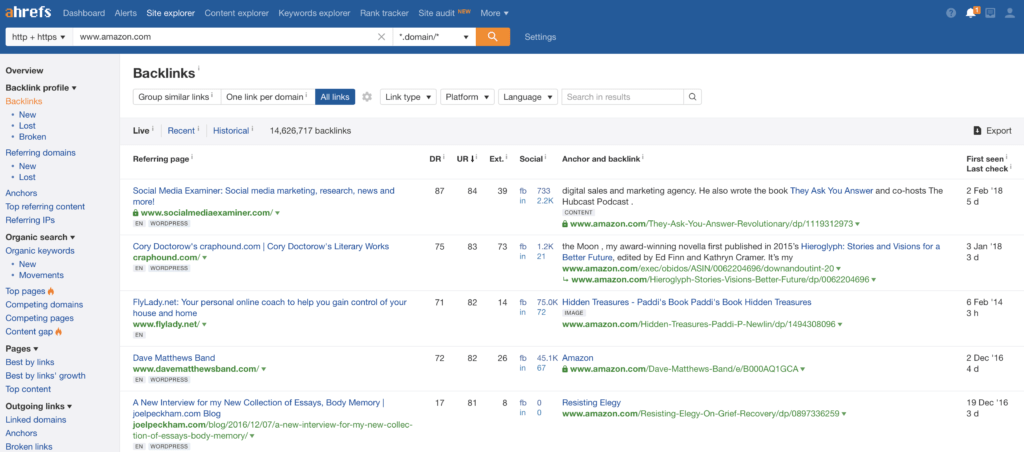
Task: Click the info icon beside the DR column
Action: tap(443, 157)
